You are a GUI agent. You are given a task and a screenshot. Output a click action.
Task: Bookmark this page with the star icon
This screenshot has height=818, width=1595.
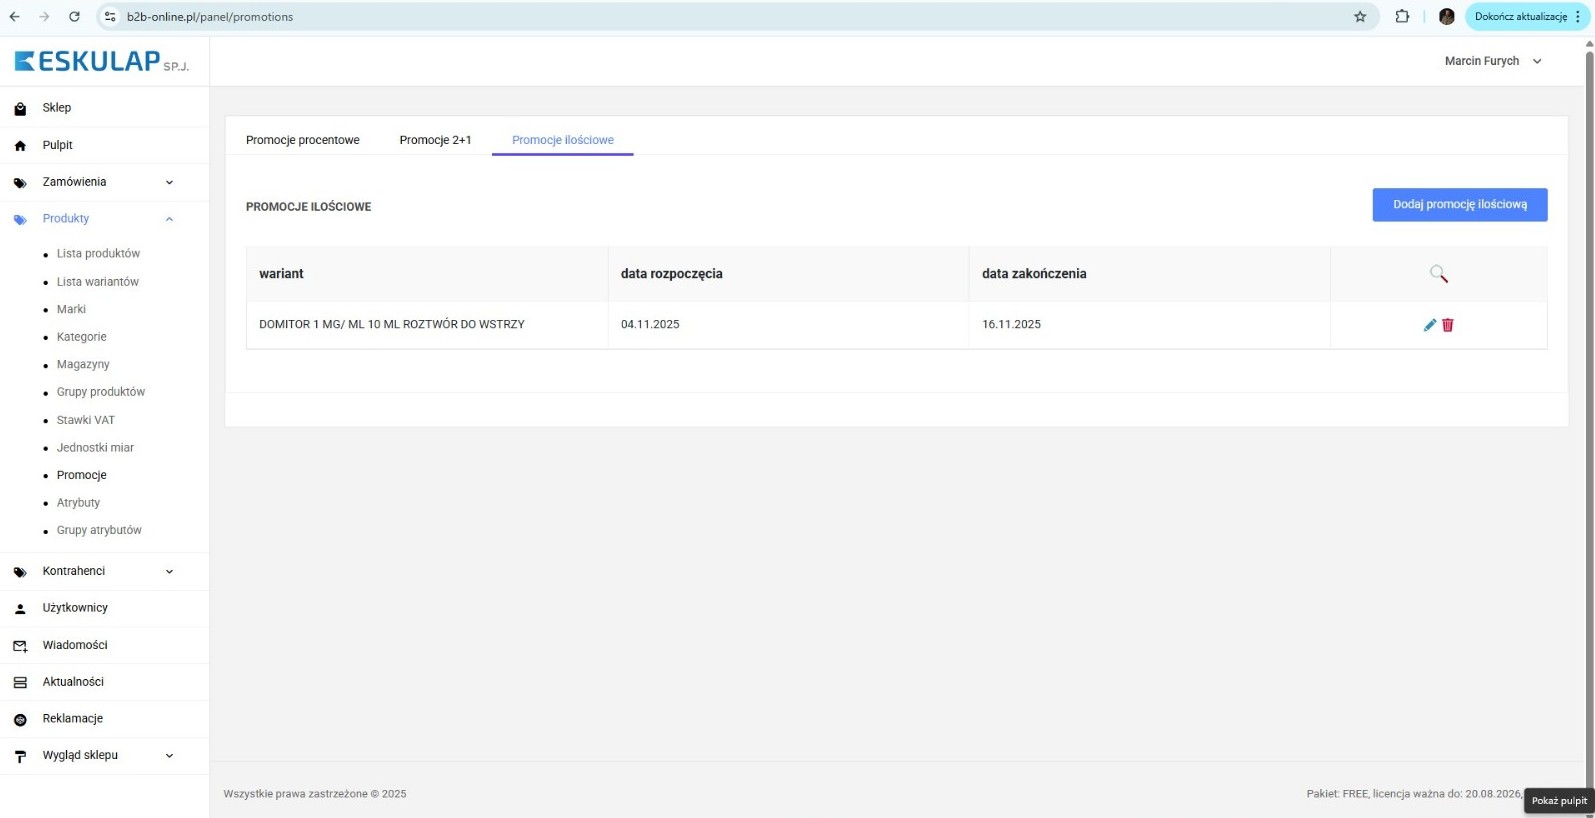[x=1360, y=17]
